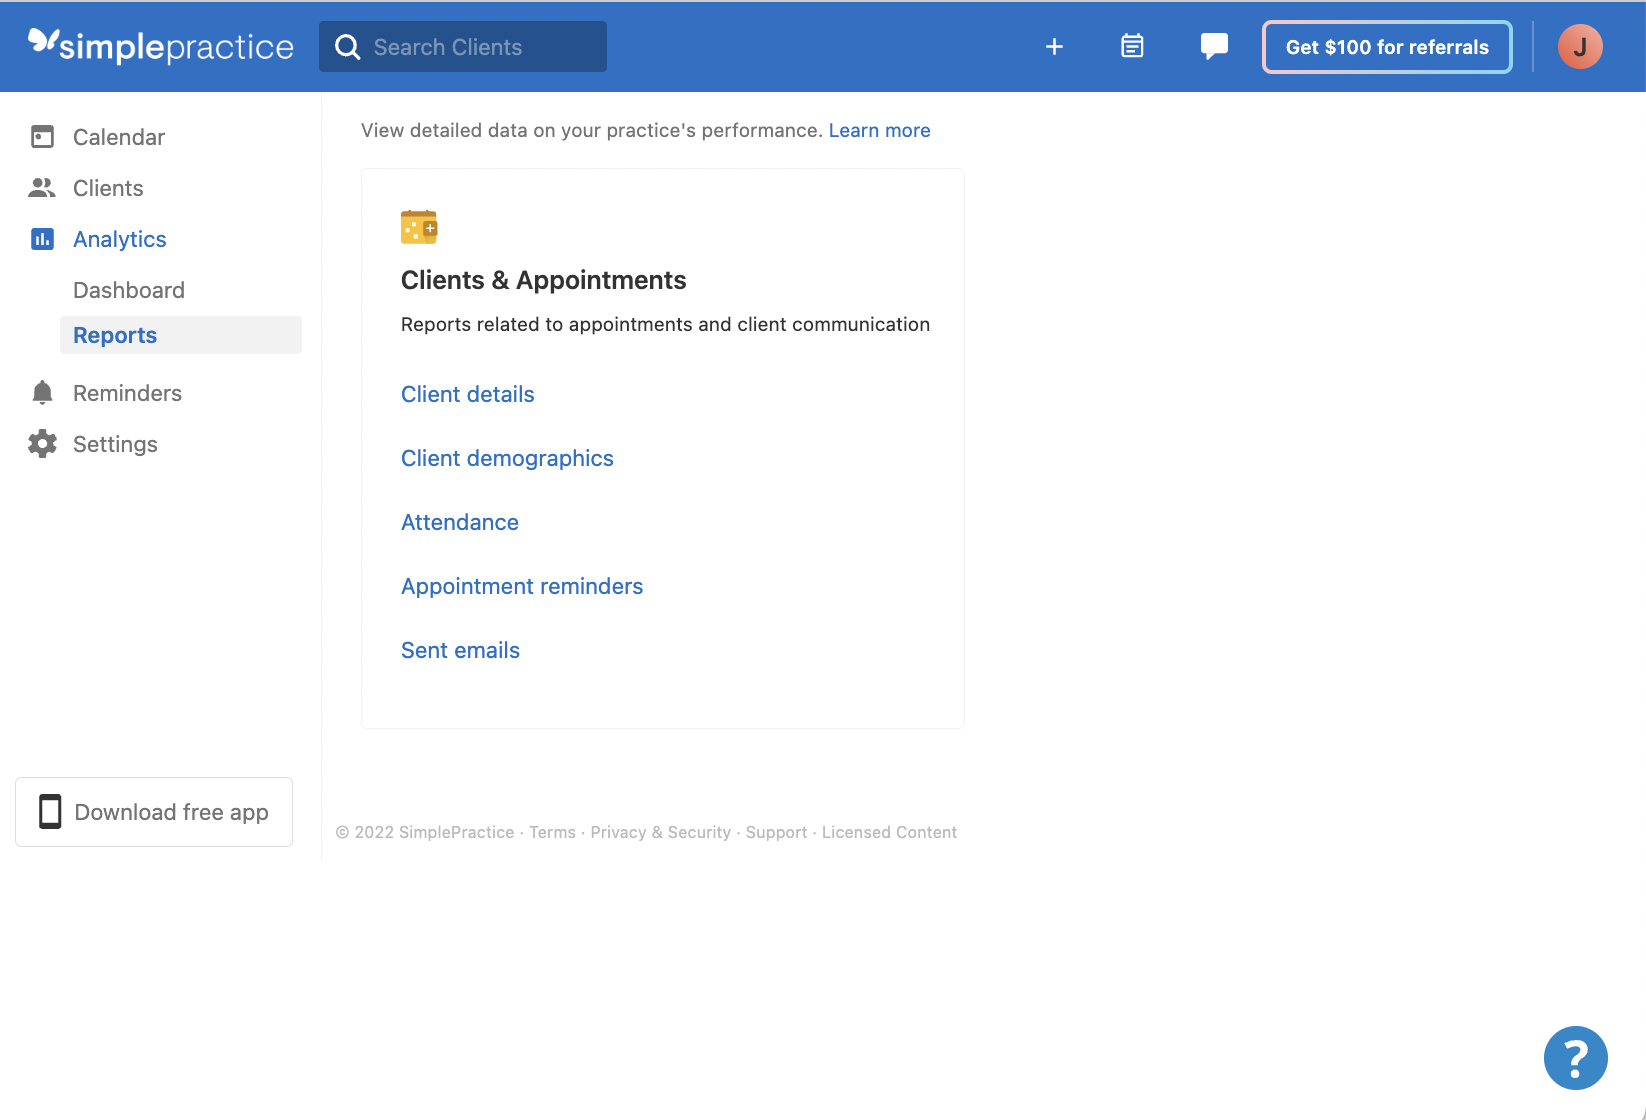Screen dimensions: 1646x1120
Task: Click the Download free app button
Action: point(153,811)
